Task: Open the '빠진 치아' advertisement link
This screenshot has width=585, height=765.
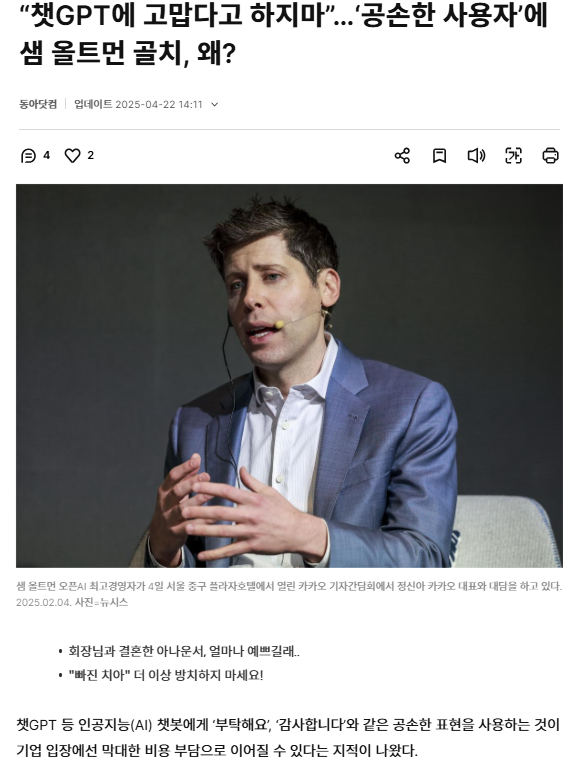Action: click(x=166, y=676)
